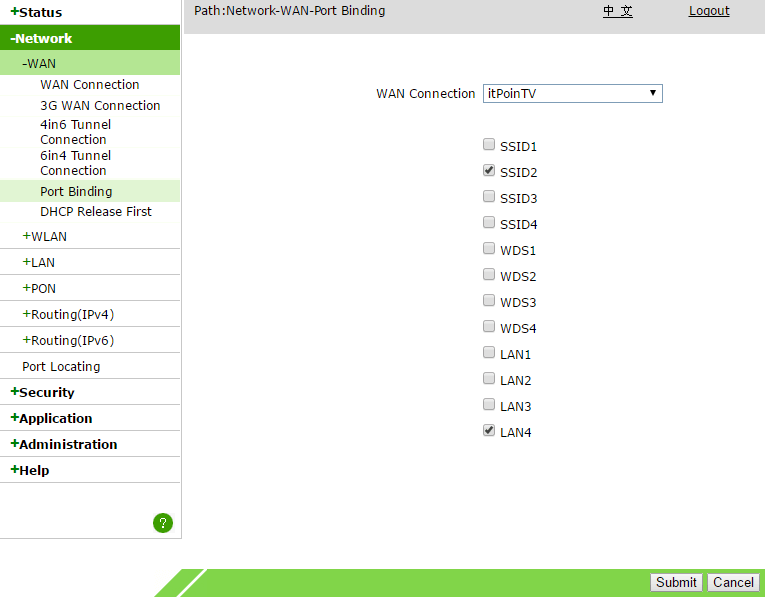Toggle the WDS4 checkbox

(x=489, y=326)
